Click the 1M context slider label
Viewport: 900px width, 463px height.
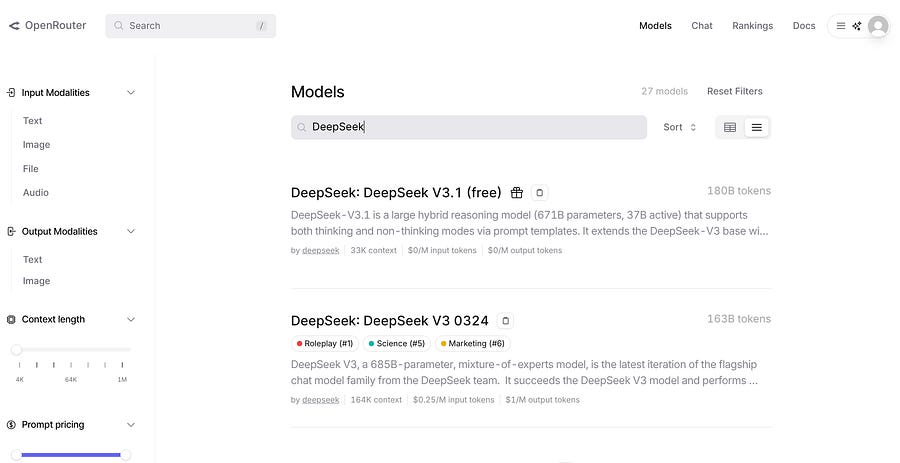122,380
